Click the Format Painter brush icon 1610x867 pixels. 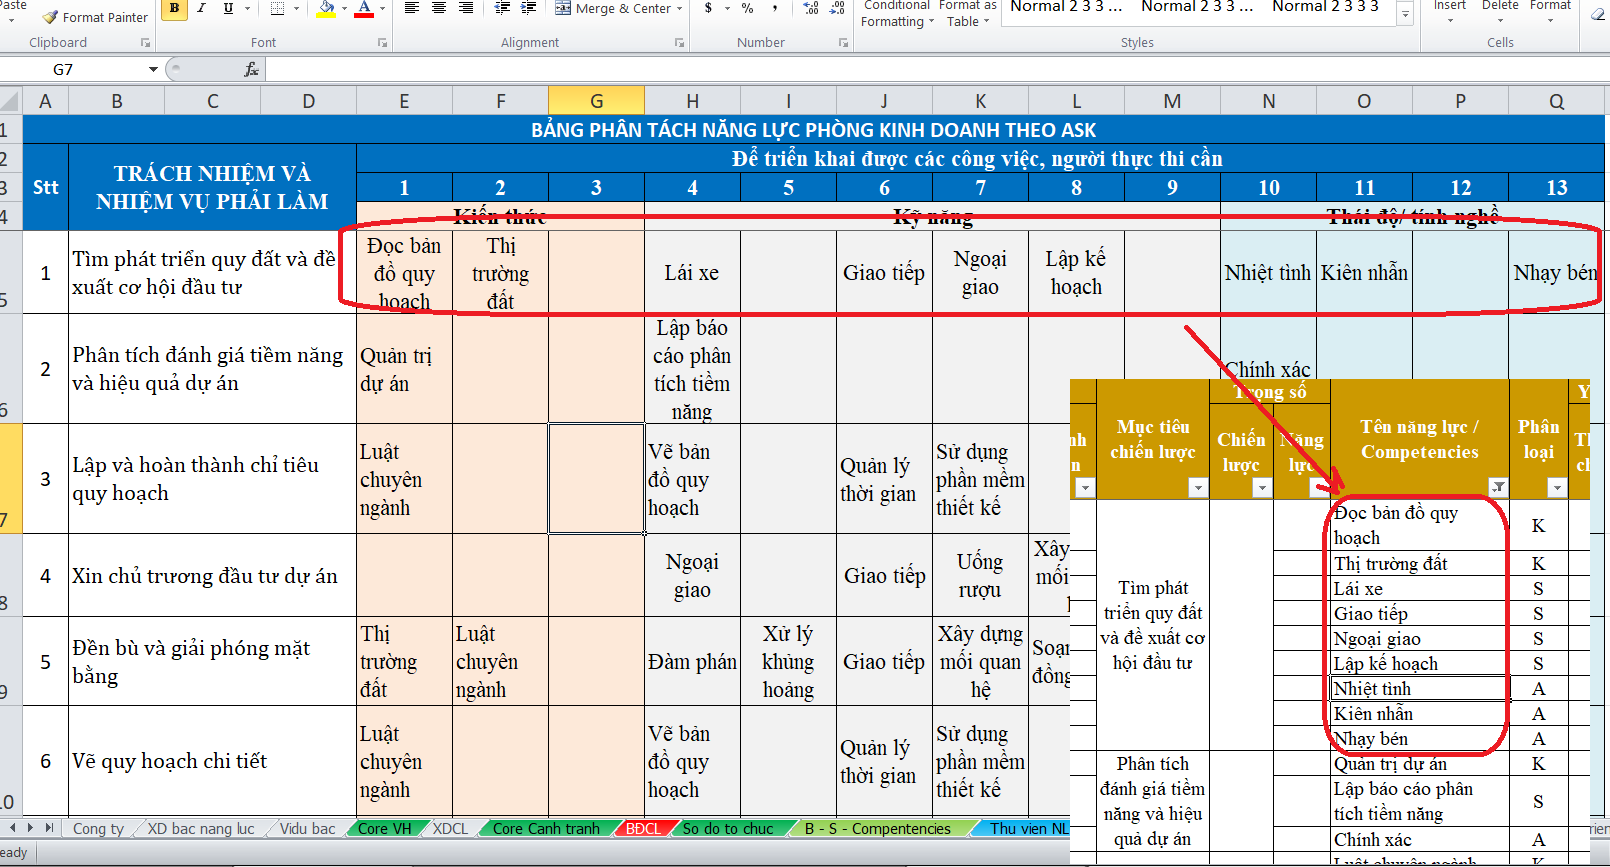pyautogui.click(x=50, y=17)
